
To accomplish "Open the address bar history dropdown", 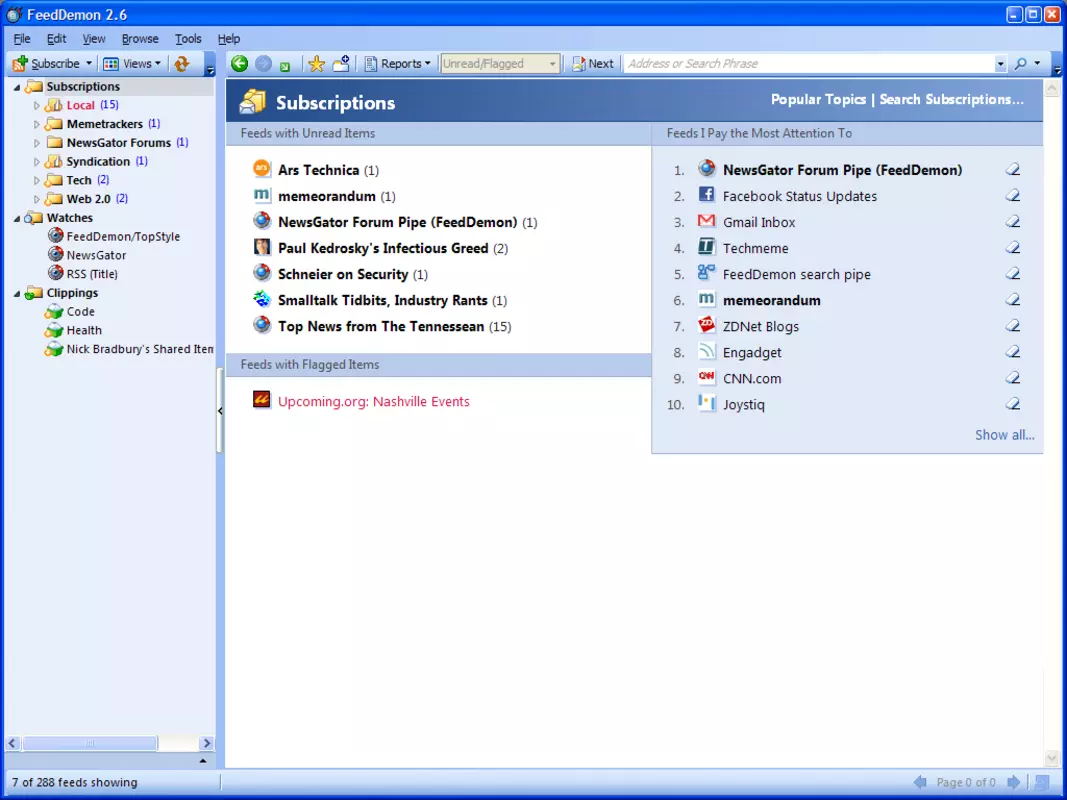I will [1000, 64].
